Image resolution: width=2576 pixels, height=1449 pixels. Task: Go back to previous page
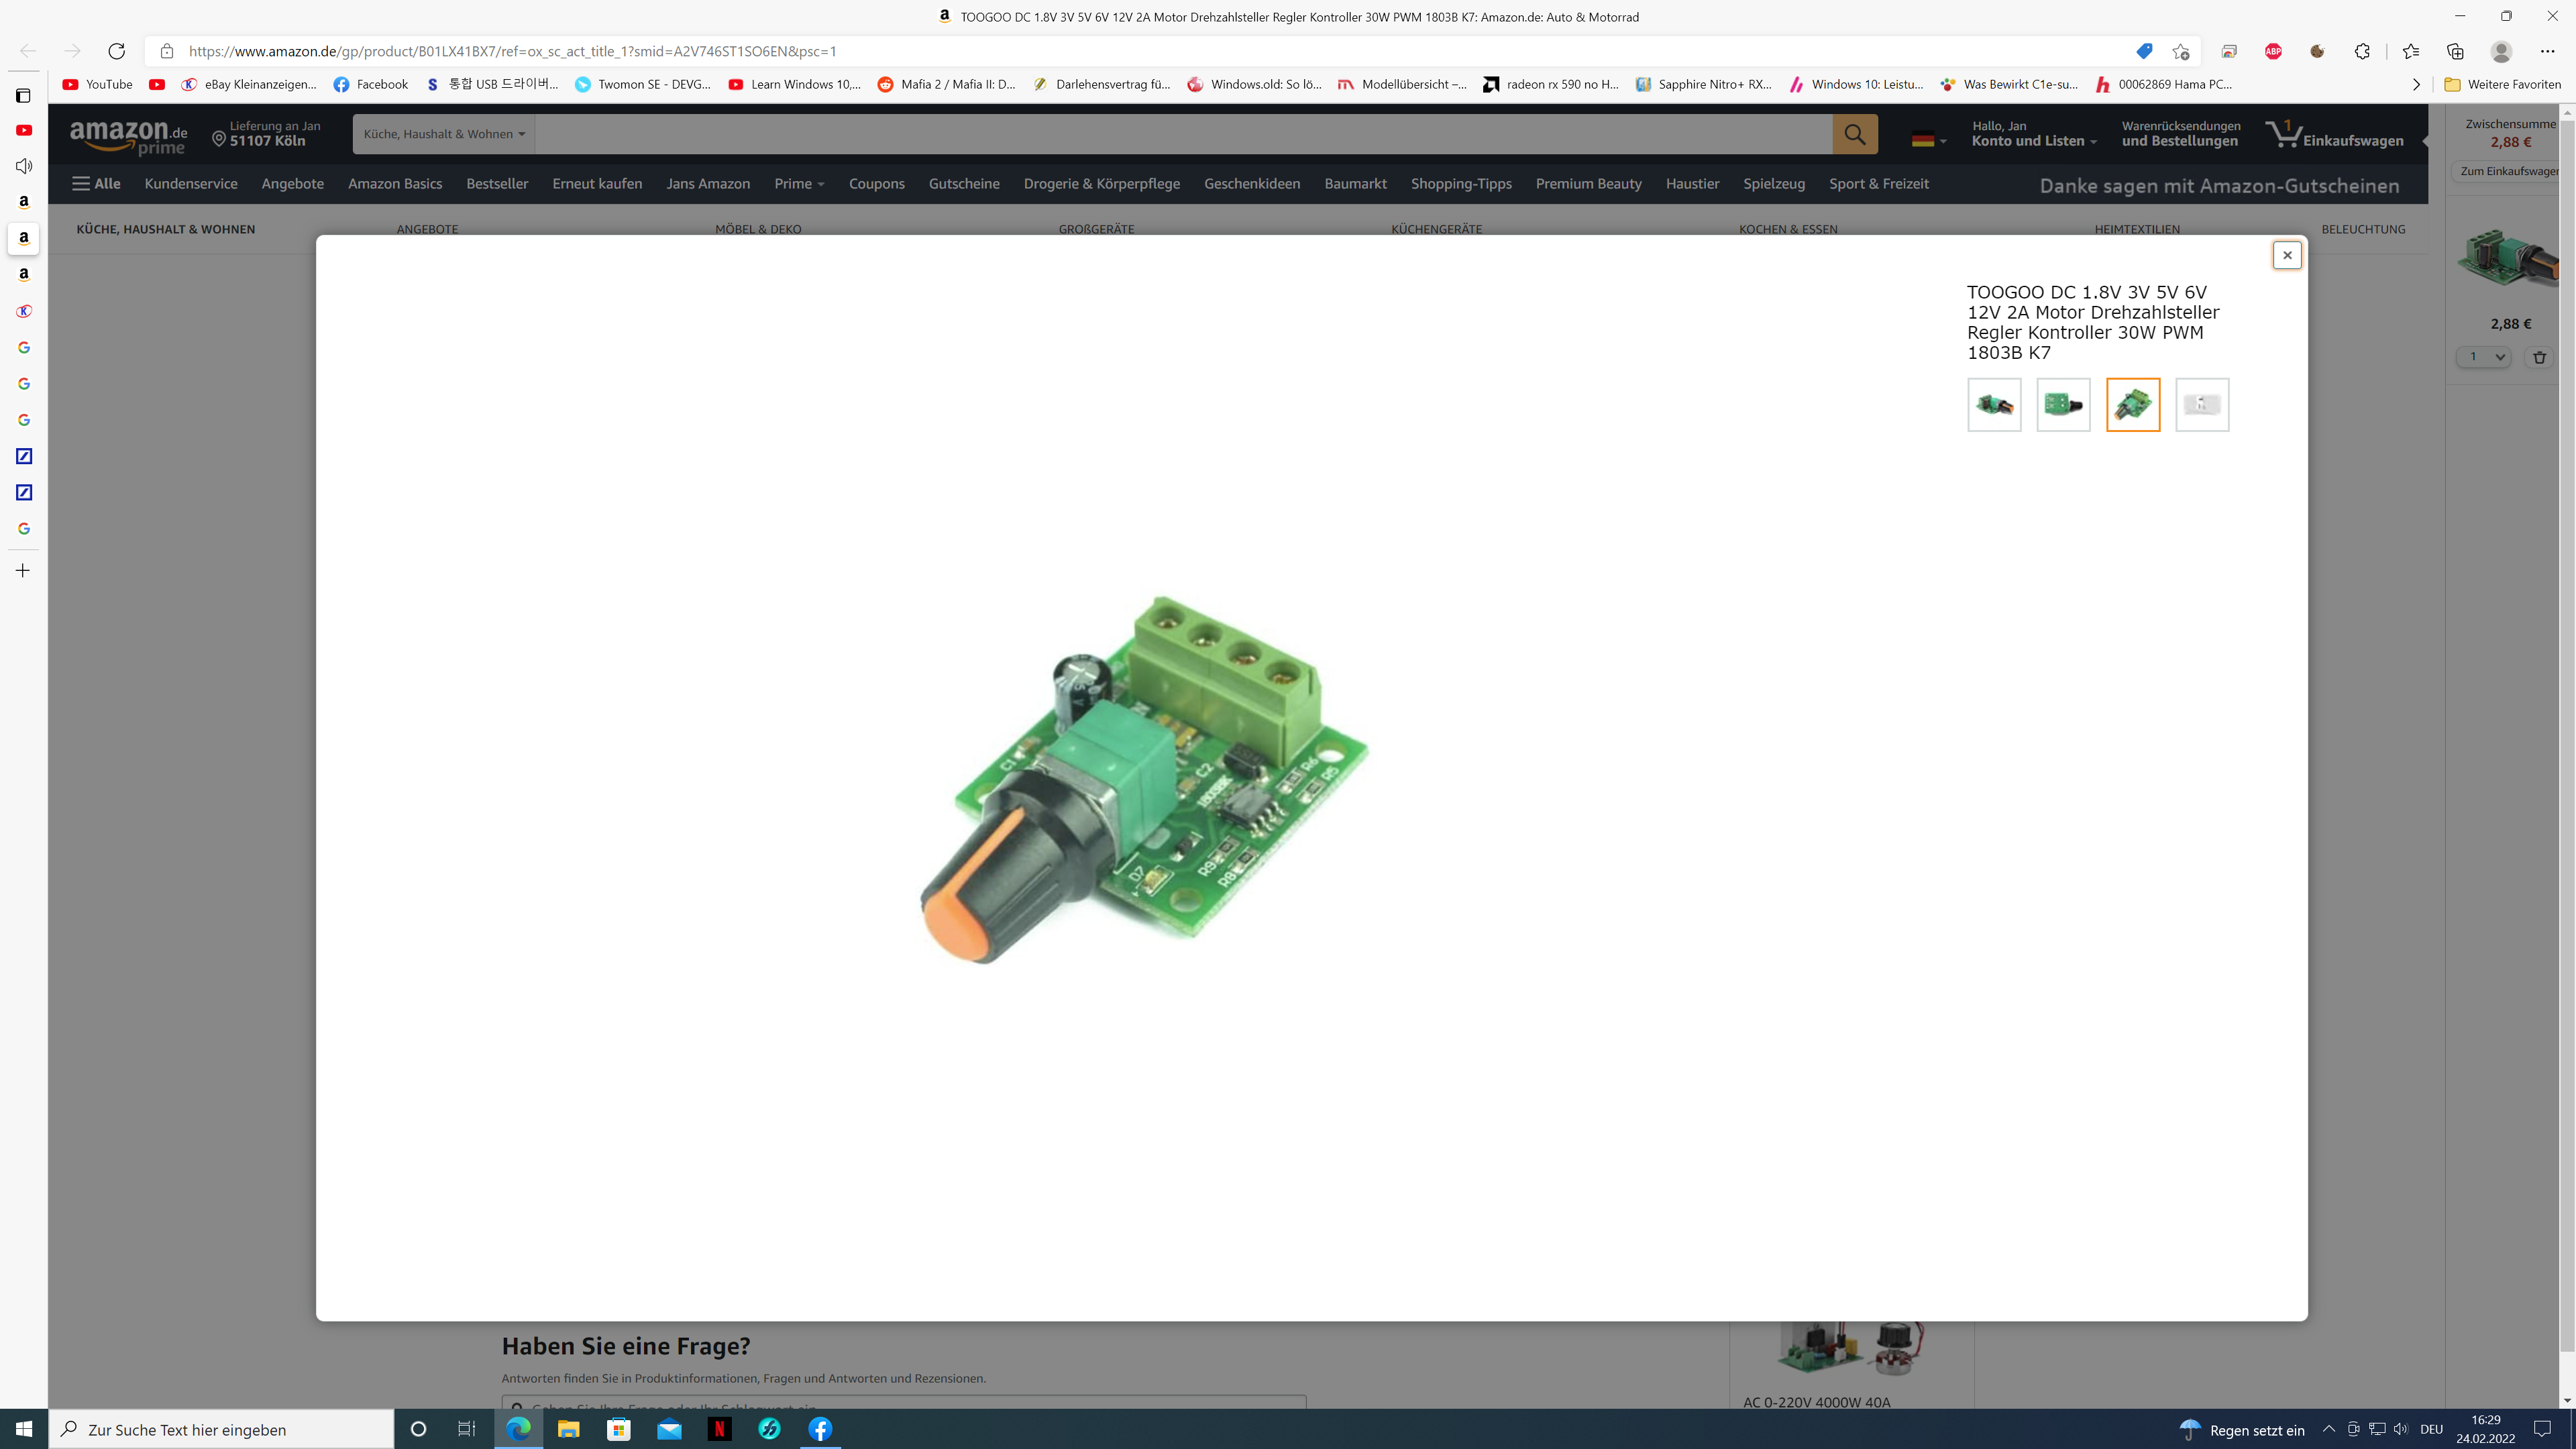click(28, 51)
